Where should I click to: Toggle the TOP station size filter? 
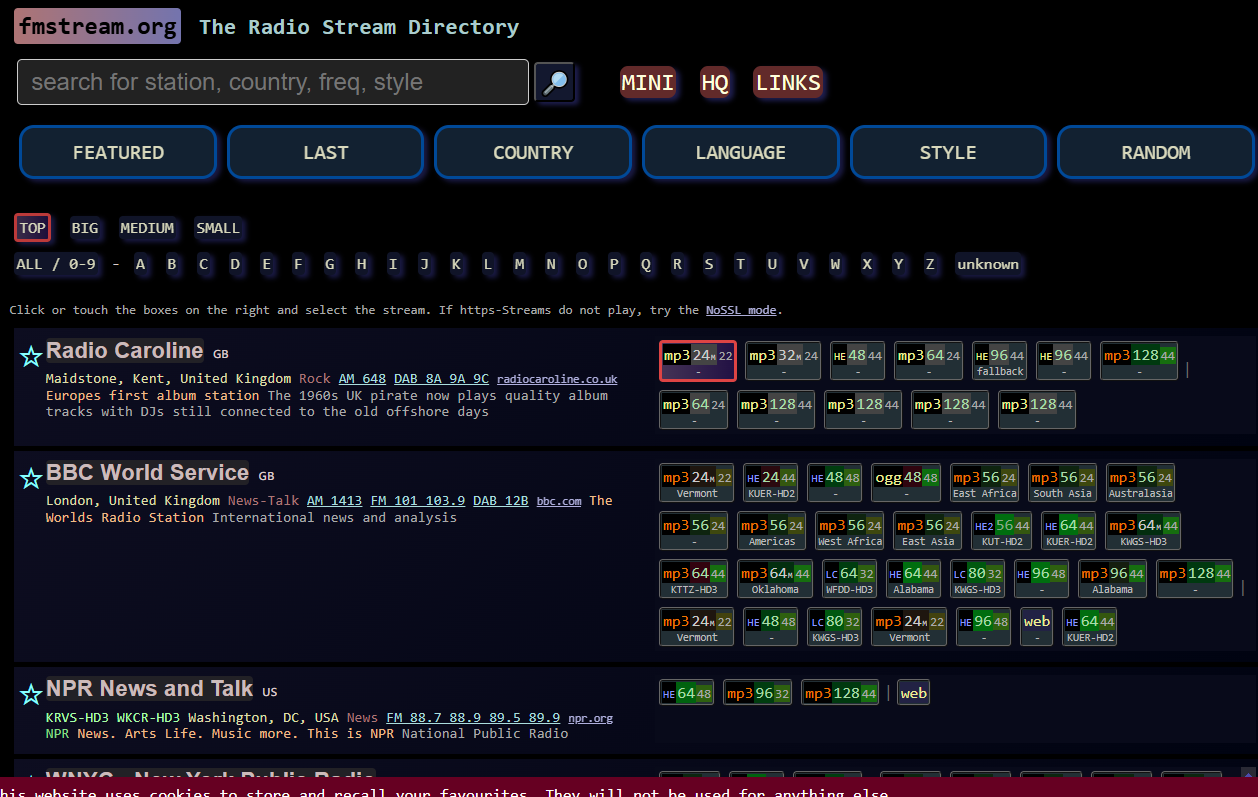[32, 228]
